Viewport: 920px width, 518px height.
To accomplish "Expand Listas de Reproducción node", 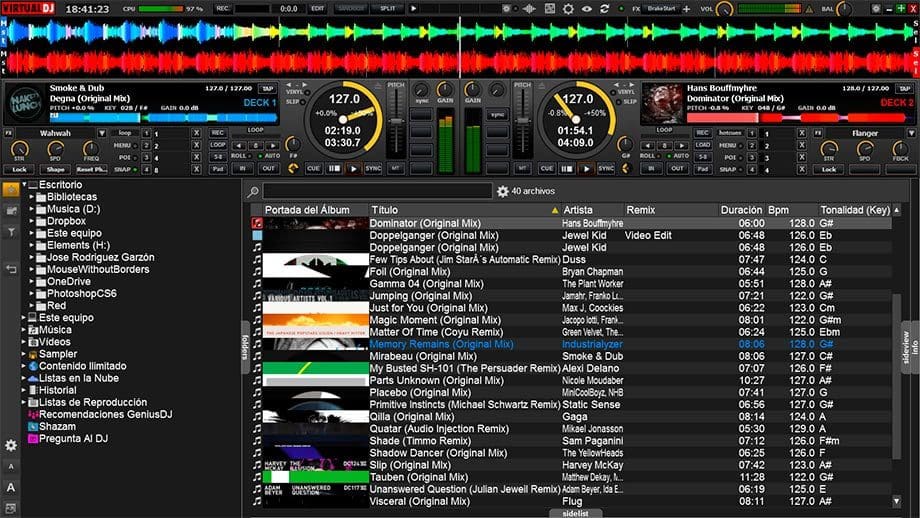I will [24, 402].
